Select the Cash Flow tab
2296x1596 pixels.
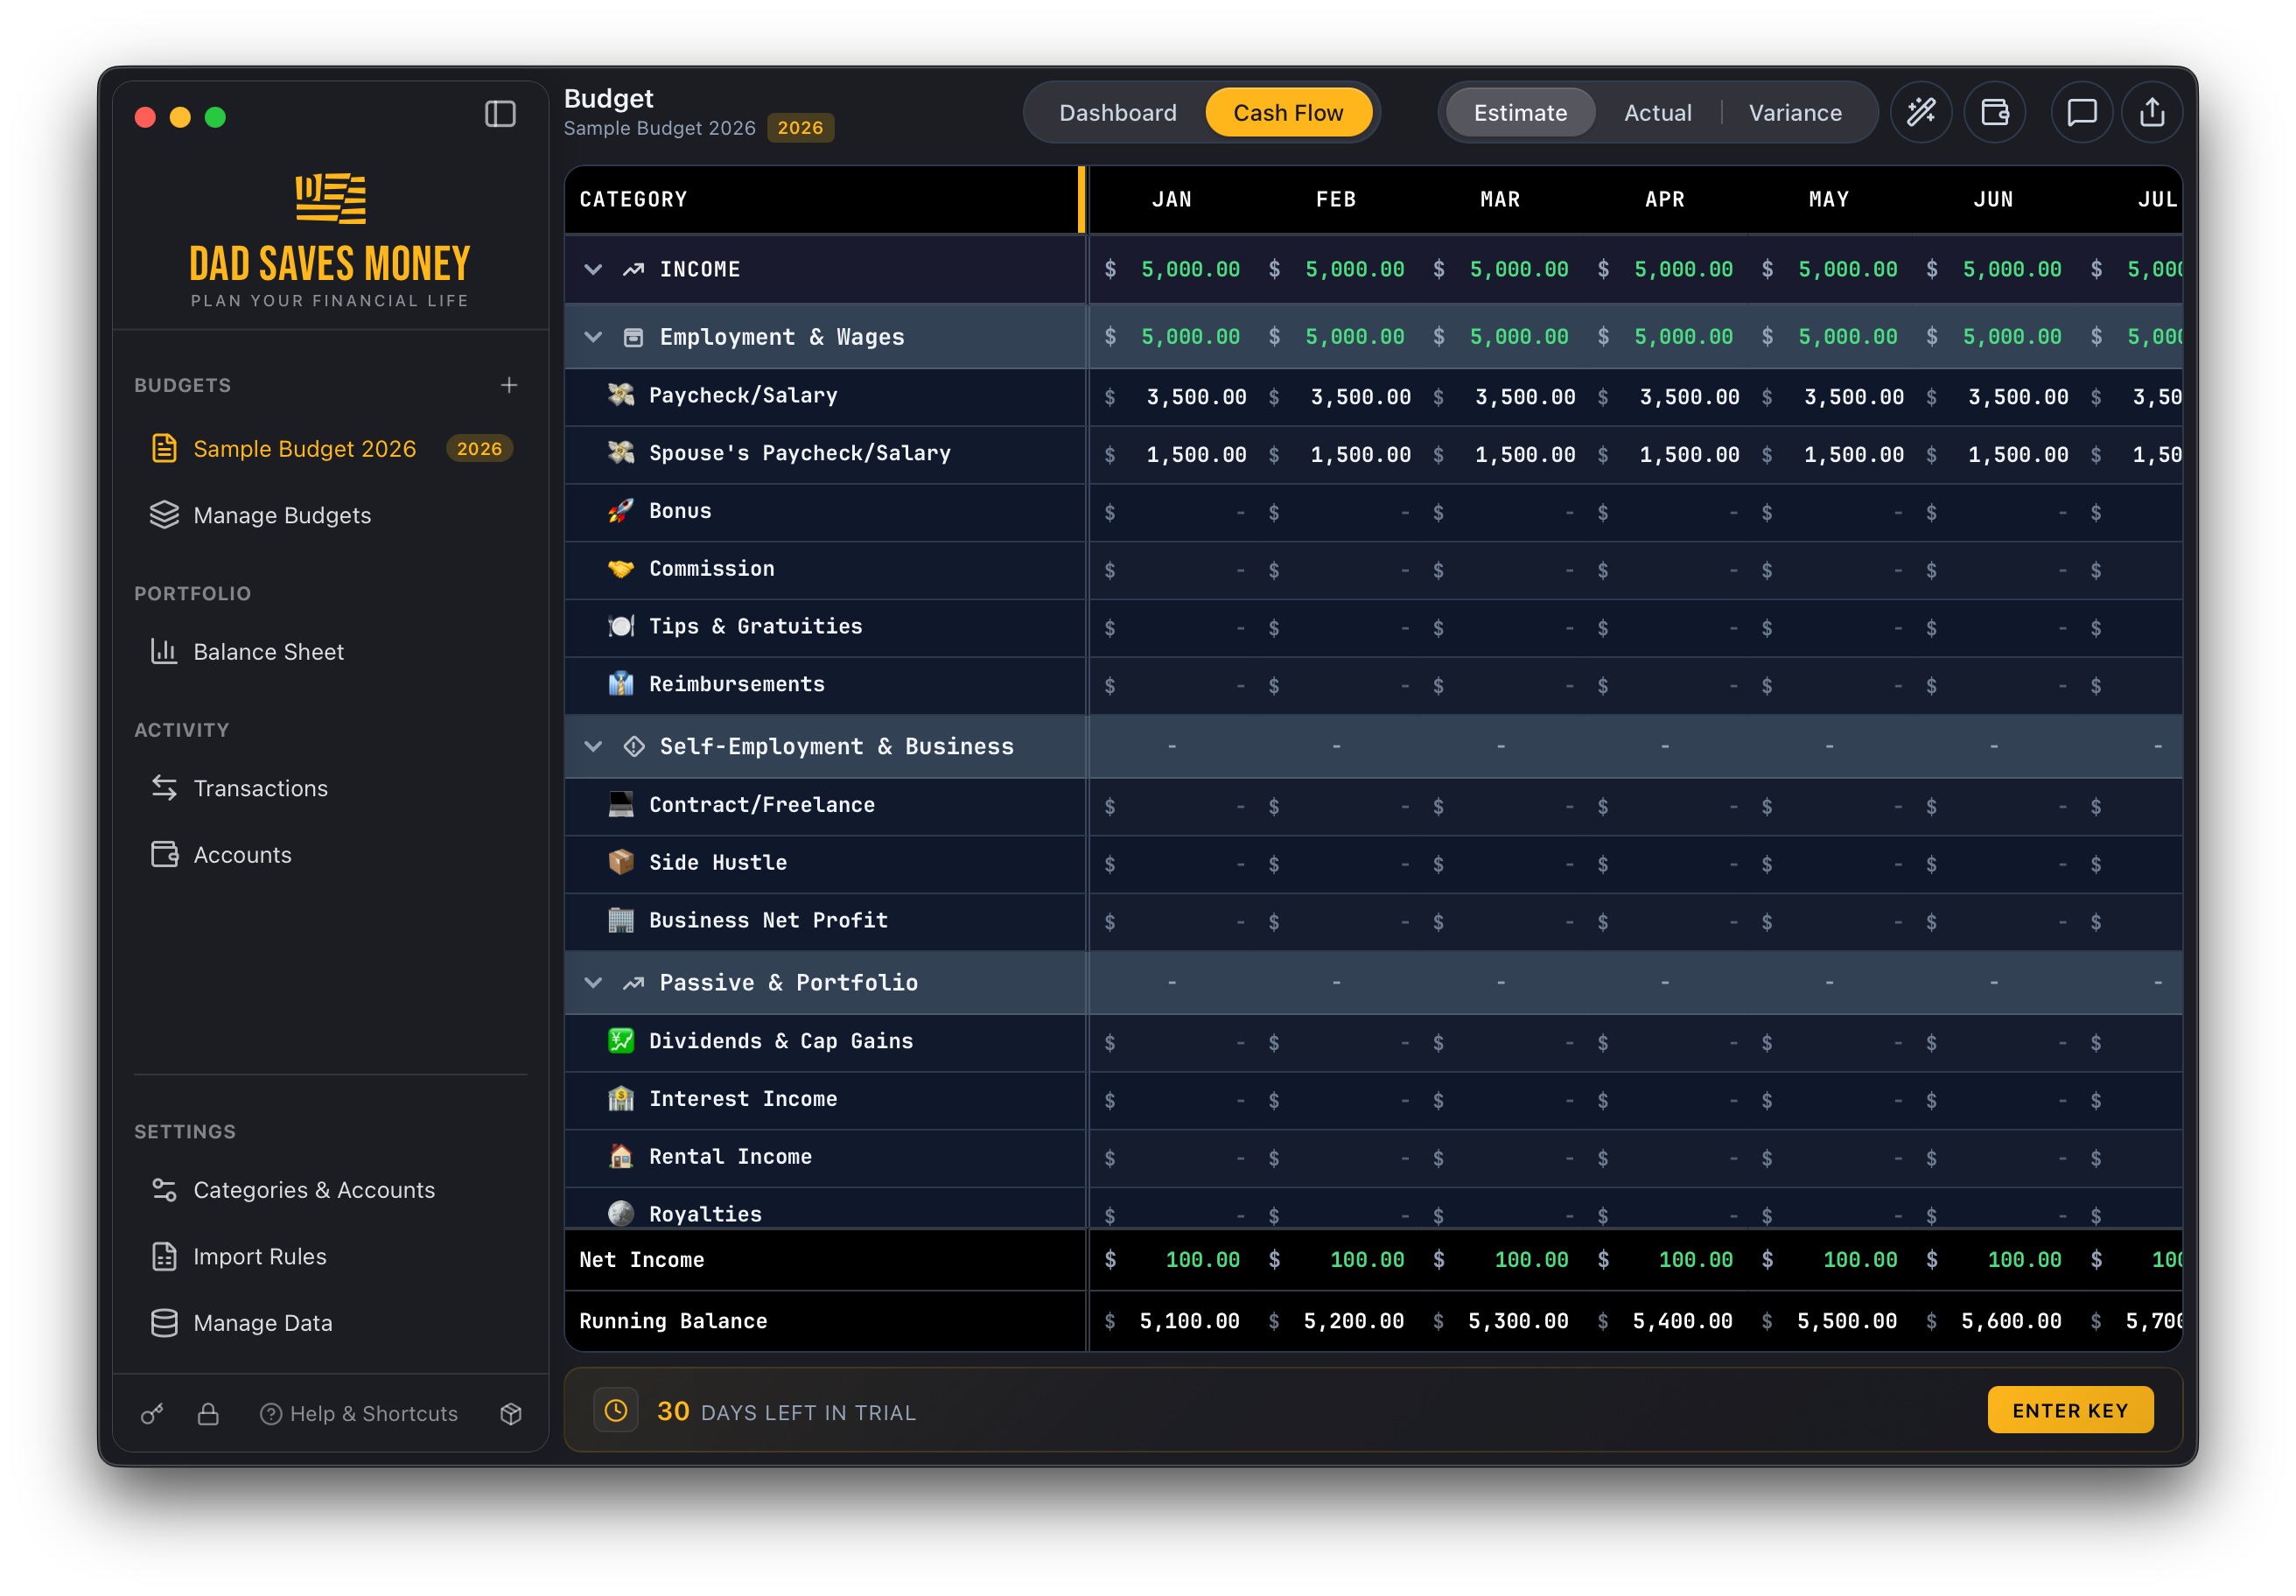point(1287,113)
